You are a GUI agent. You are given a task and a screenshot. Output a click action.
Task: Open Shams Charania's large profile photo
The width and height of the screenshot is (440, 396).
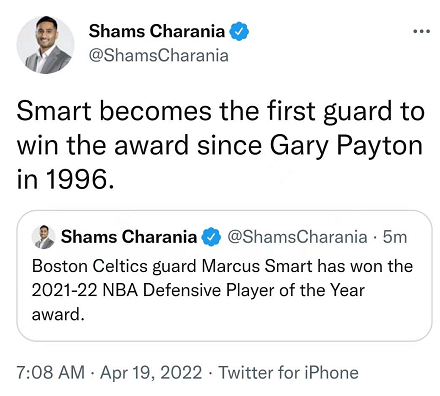point(45,45)
